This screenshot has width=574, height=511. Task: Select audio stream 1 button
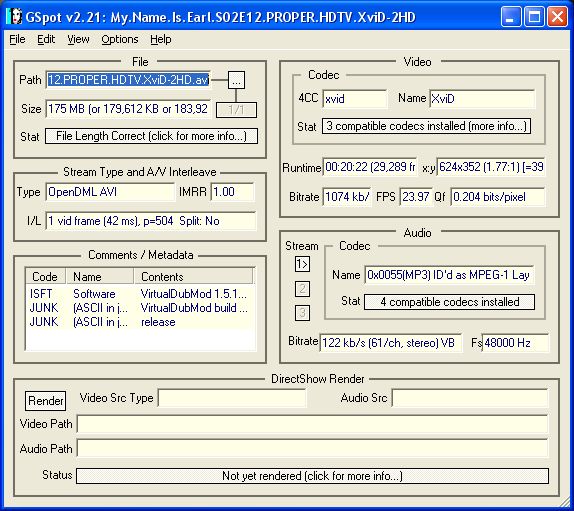coord(302,264)
